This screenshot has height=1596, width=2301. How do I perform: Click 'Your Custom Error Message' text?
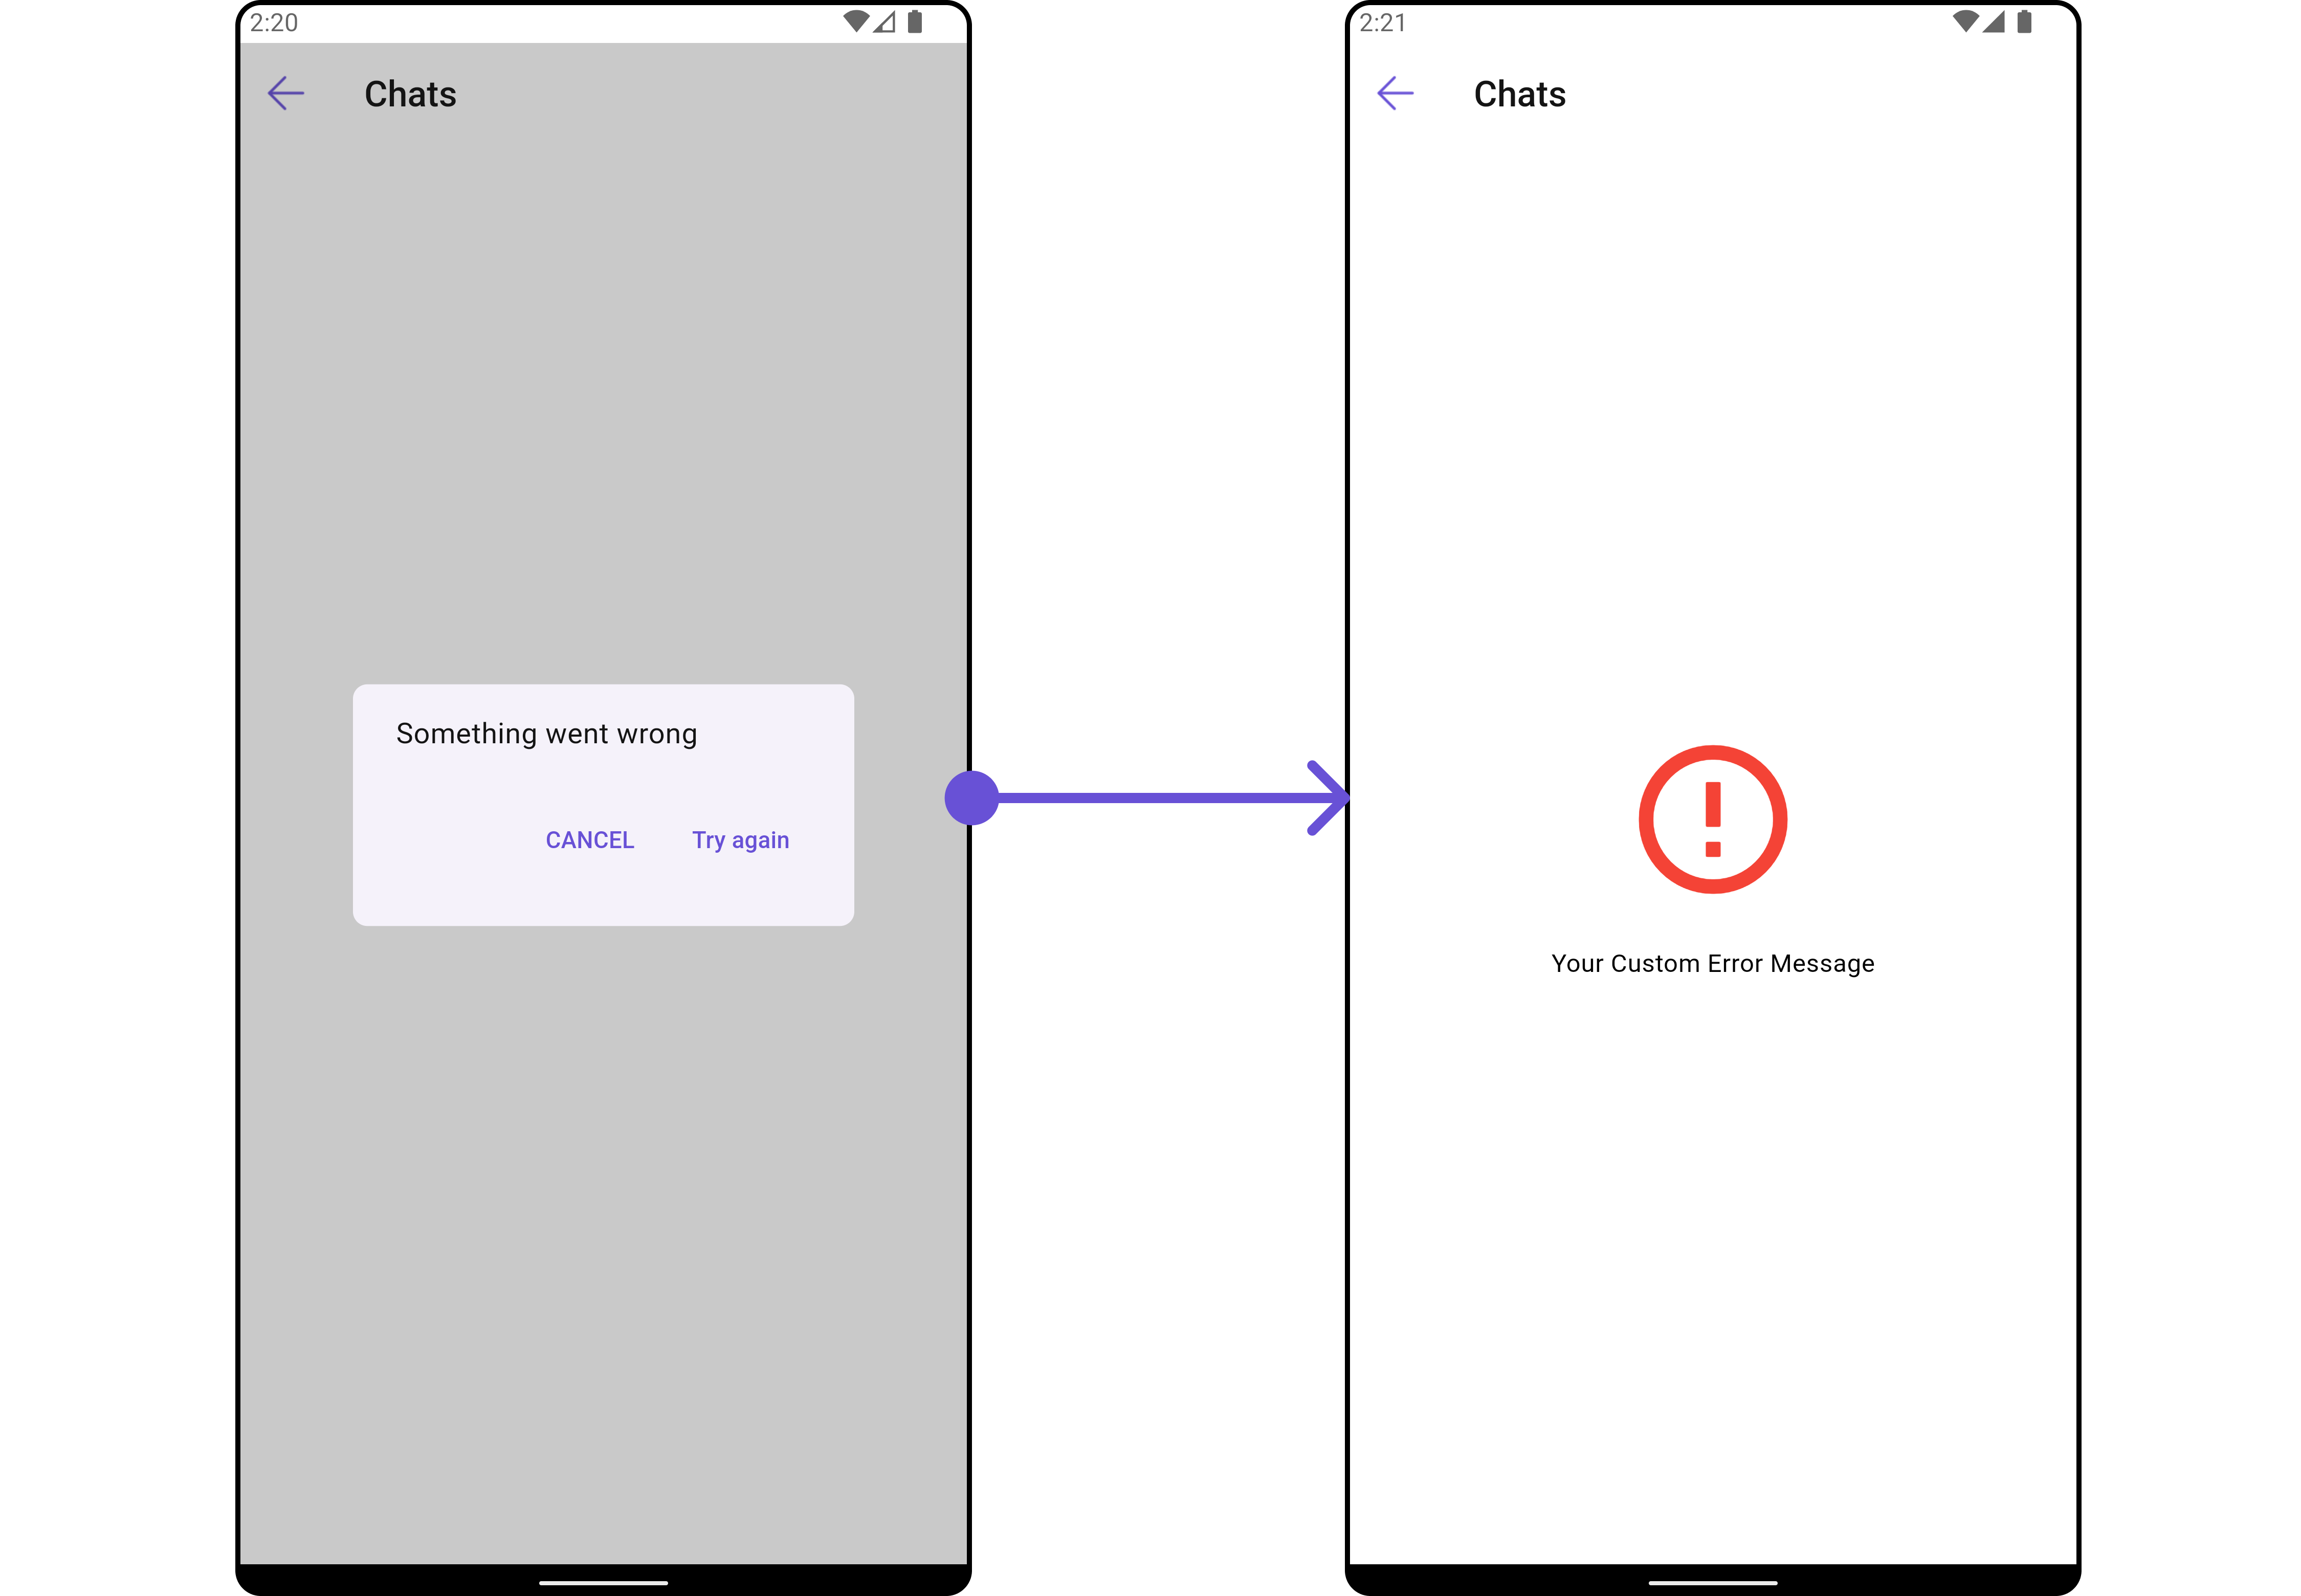[1712, 963]
